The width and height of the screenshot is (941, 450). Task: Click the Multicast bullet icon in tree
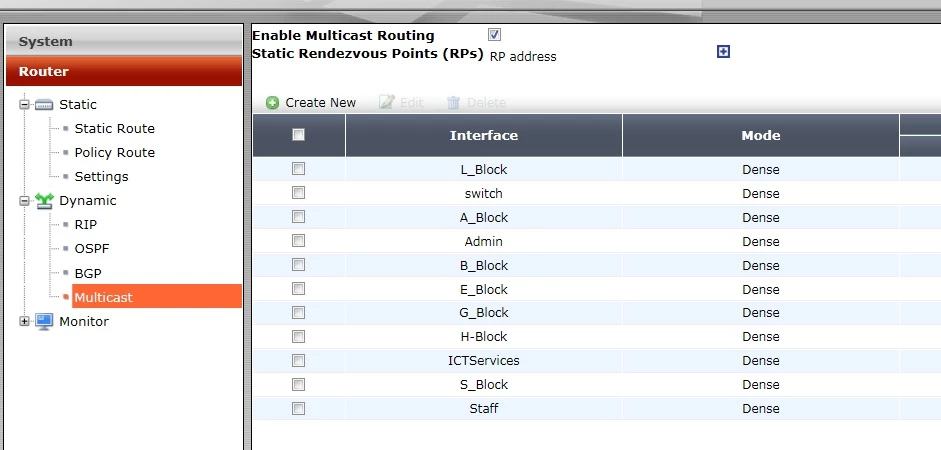[66, 296]
